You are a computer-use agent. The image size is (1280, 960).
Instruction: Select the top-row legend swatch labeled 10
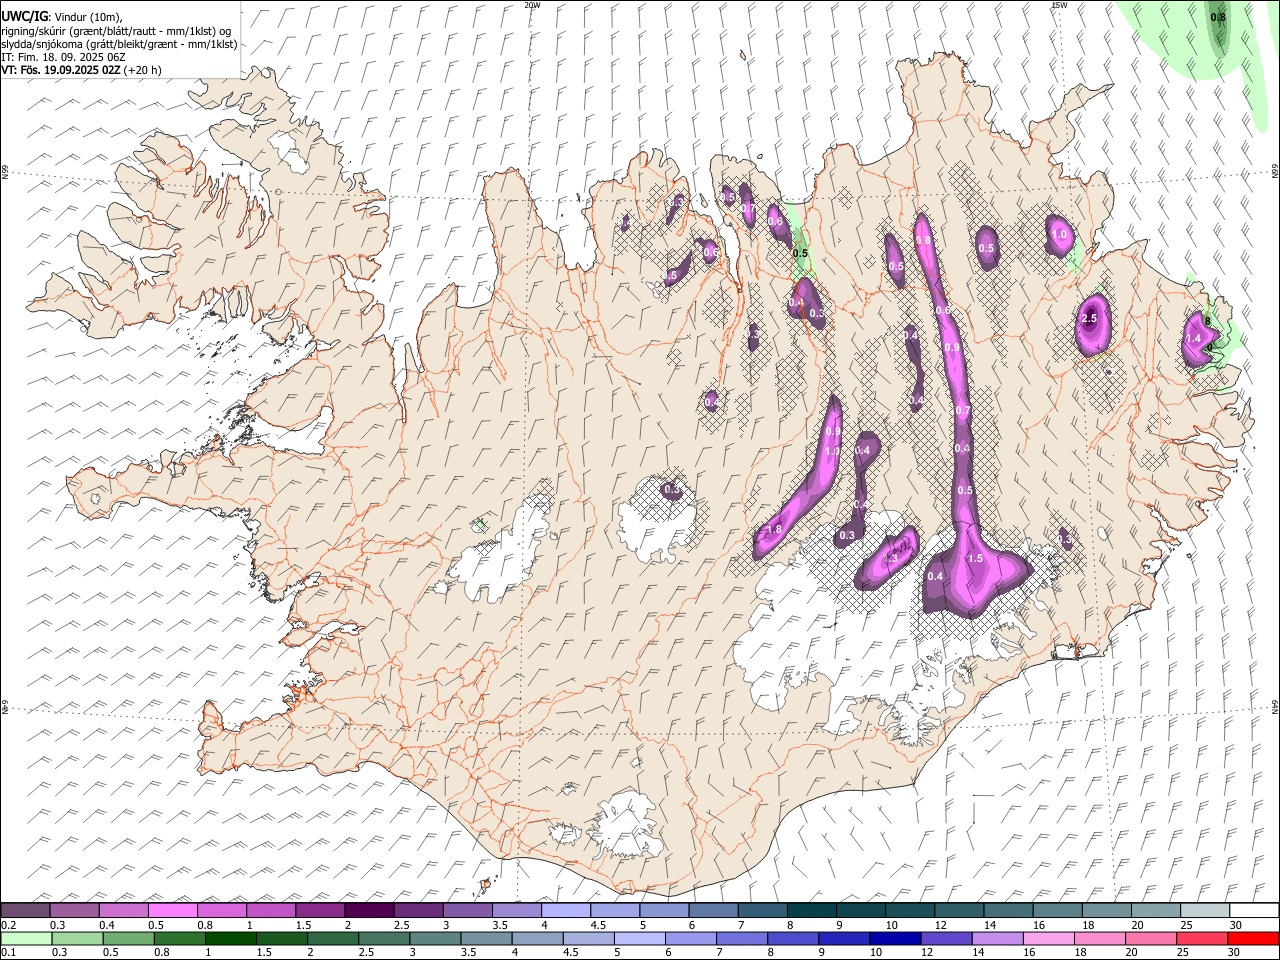[x=910, y=911]
